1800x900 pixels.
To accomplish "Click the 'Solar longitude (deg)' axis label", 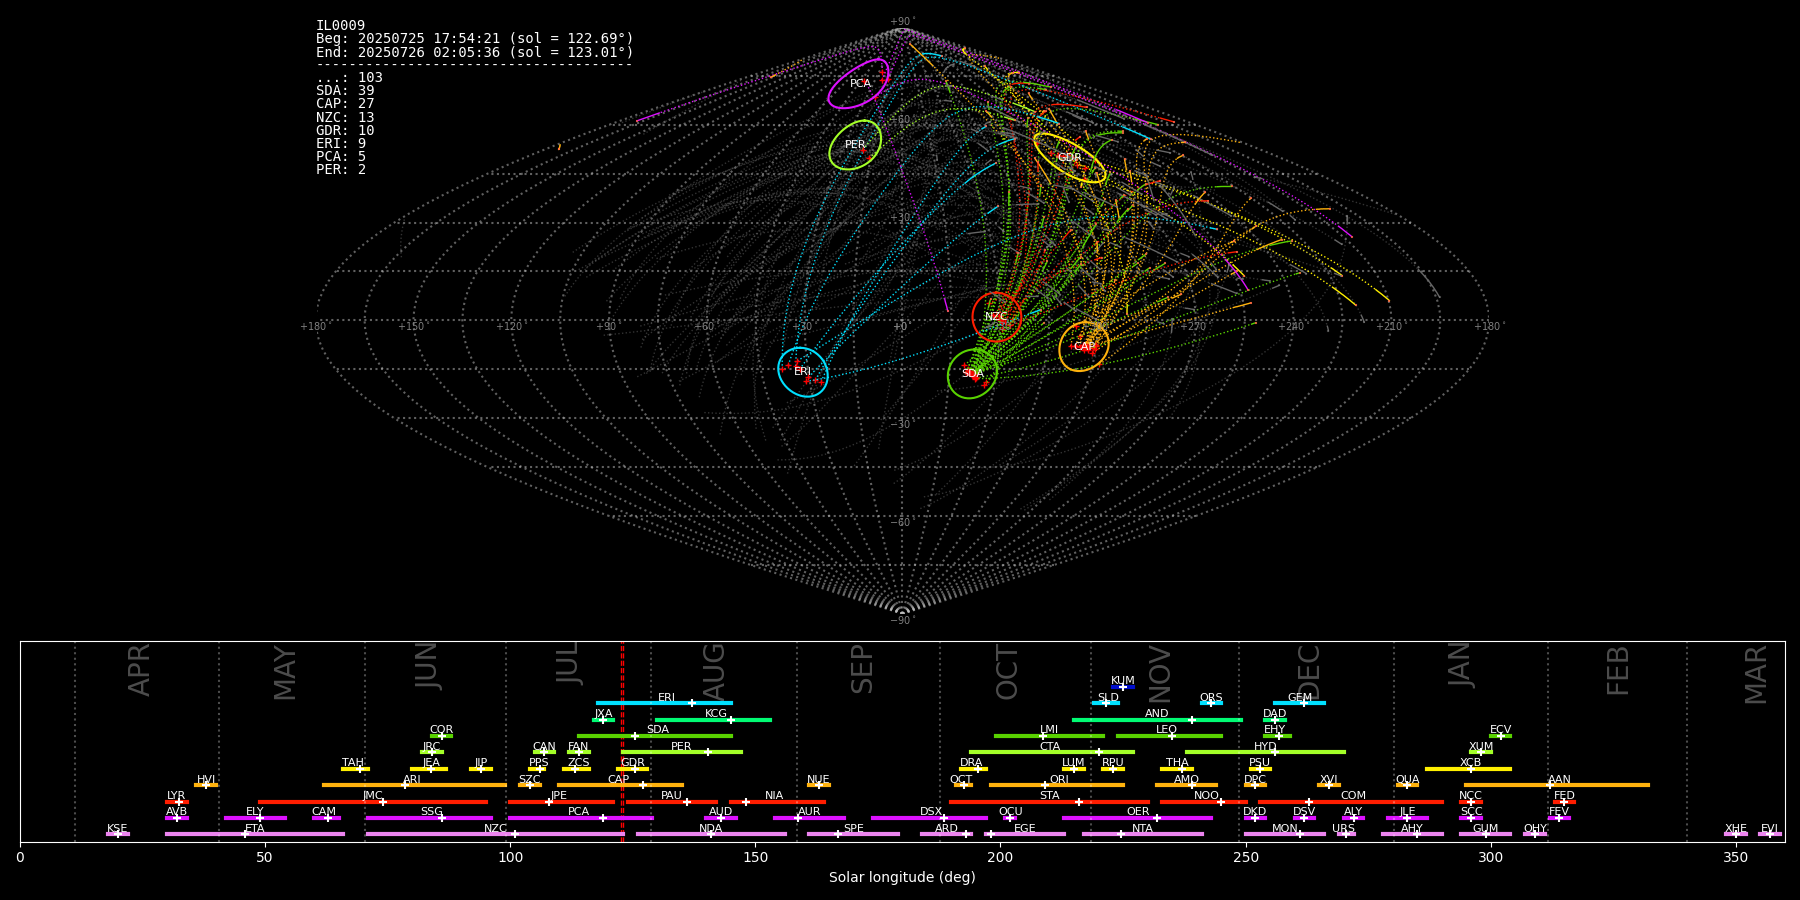I will coord(902,878).
